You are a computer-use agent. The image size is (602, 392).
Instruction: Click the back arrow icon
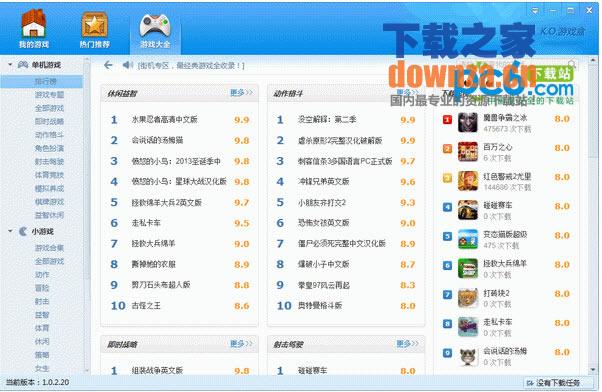(x=108, y=65)
